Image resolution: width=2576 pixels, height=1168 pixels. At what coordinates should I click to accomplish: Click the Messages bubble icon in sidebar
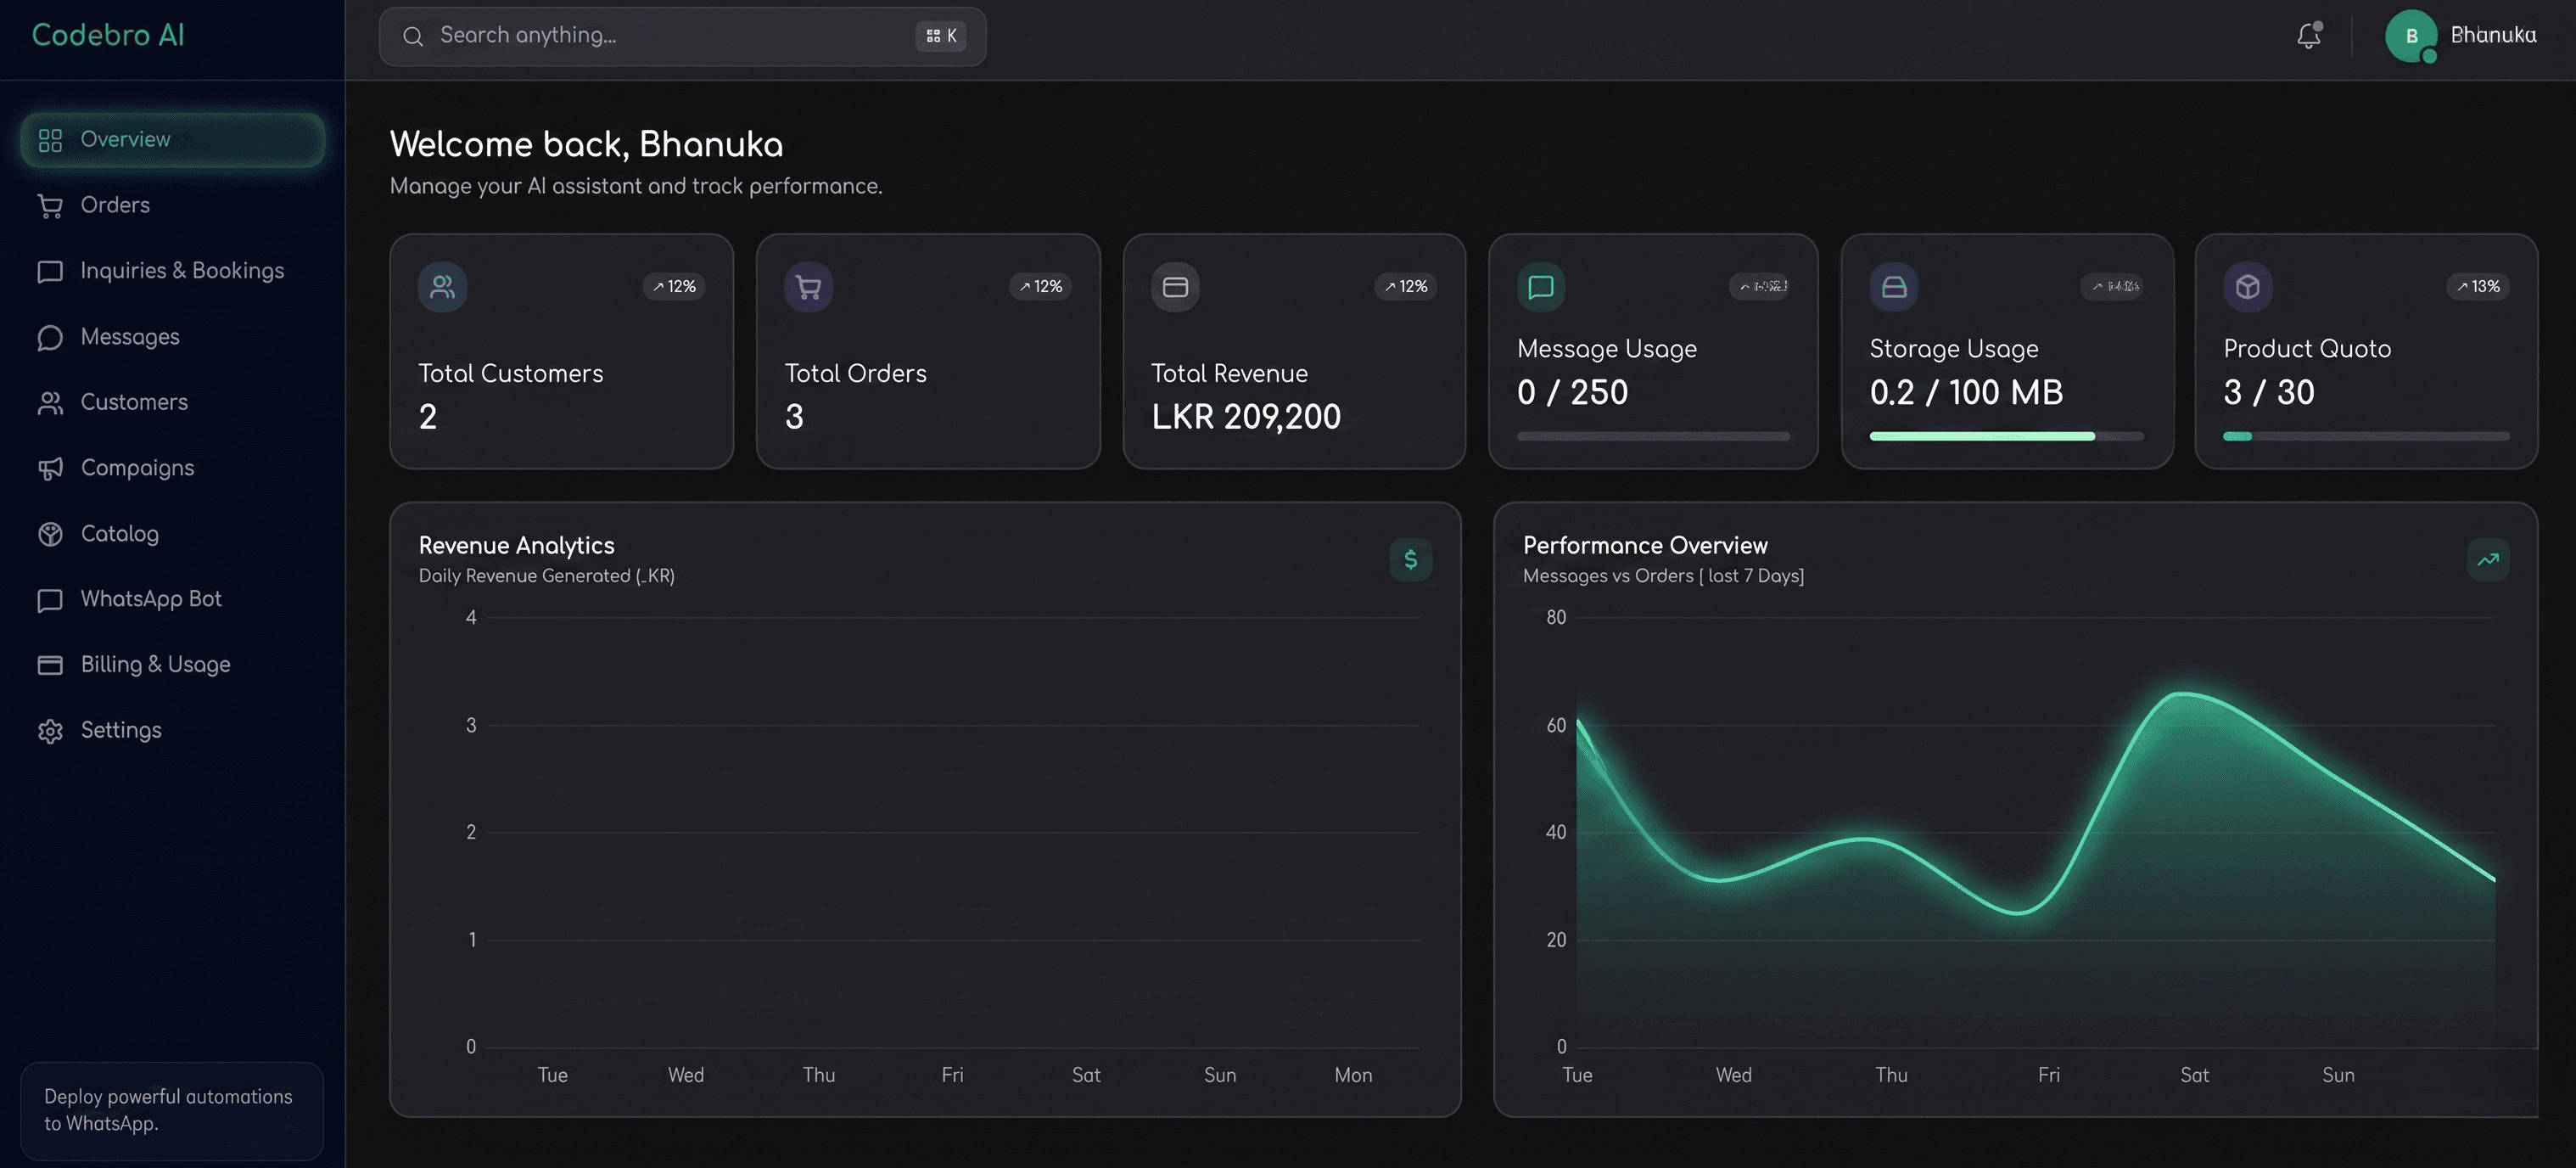point(50,337)
